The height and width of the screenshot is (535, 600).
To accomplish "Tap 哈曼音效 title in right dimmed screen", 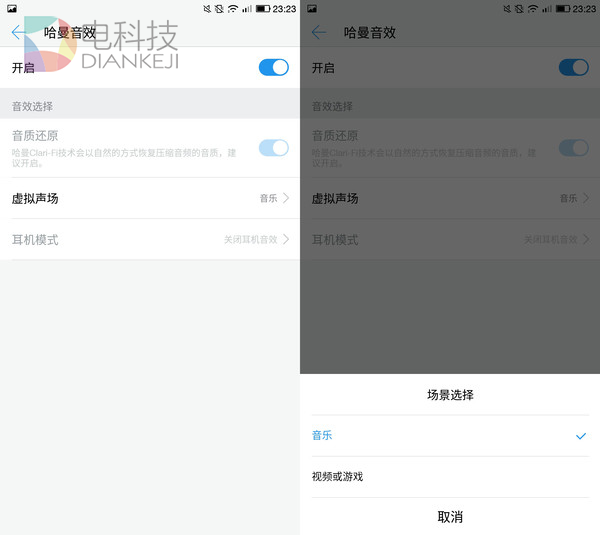I will [x=369, y=33].
